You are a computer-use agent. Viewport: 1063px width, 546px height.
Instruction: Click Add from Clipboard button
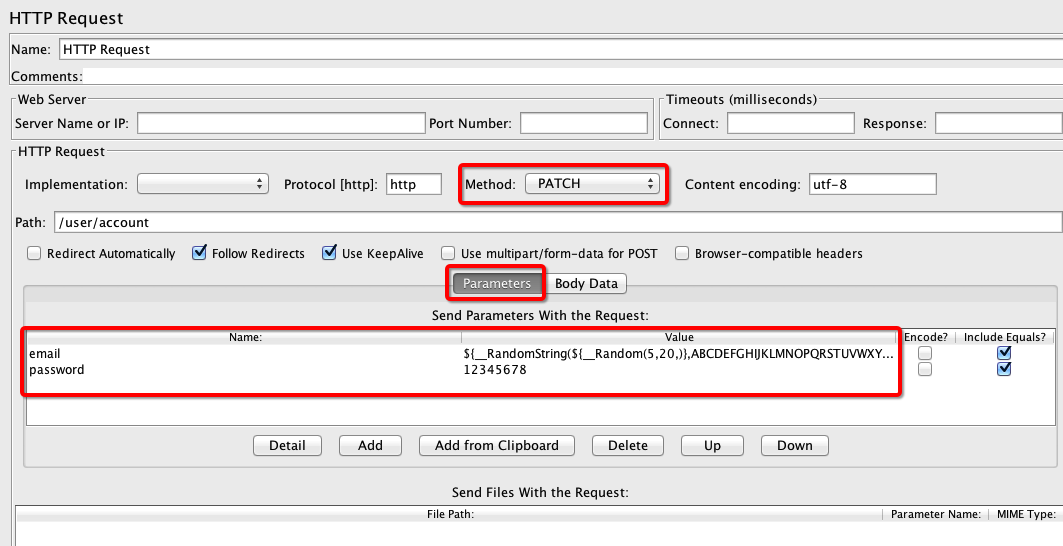[x=497, y=445]
